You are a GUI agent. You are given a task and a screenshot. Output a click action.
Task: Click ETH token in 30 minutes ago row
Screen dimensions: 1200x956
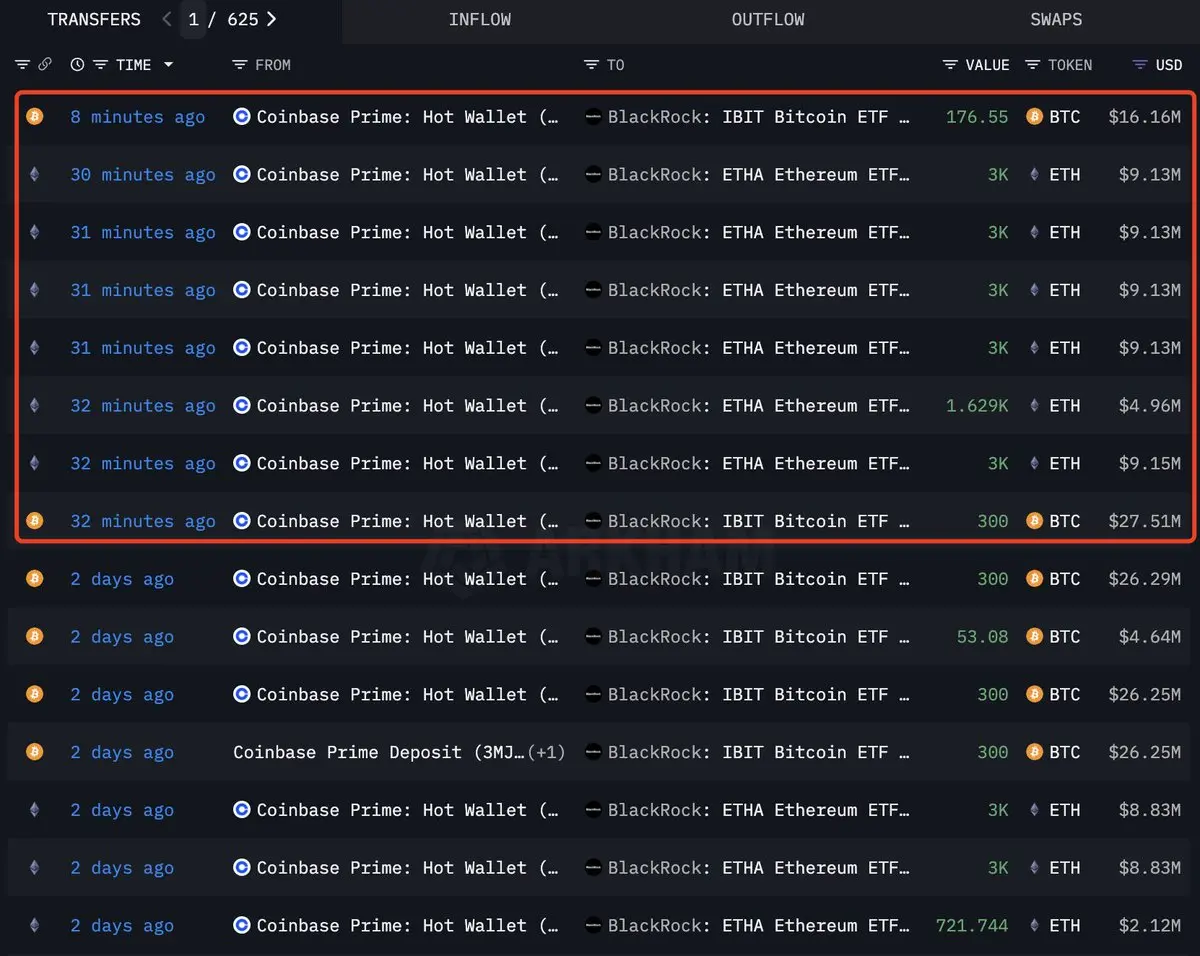pos(1053,175)
